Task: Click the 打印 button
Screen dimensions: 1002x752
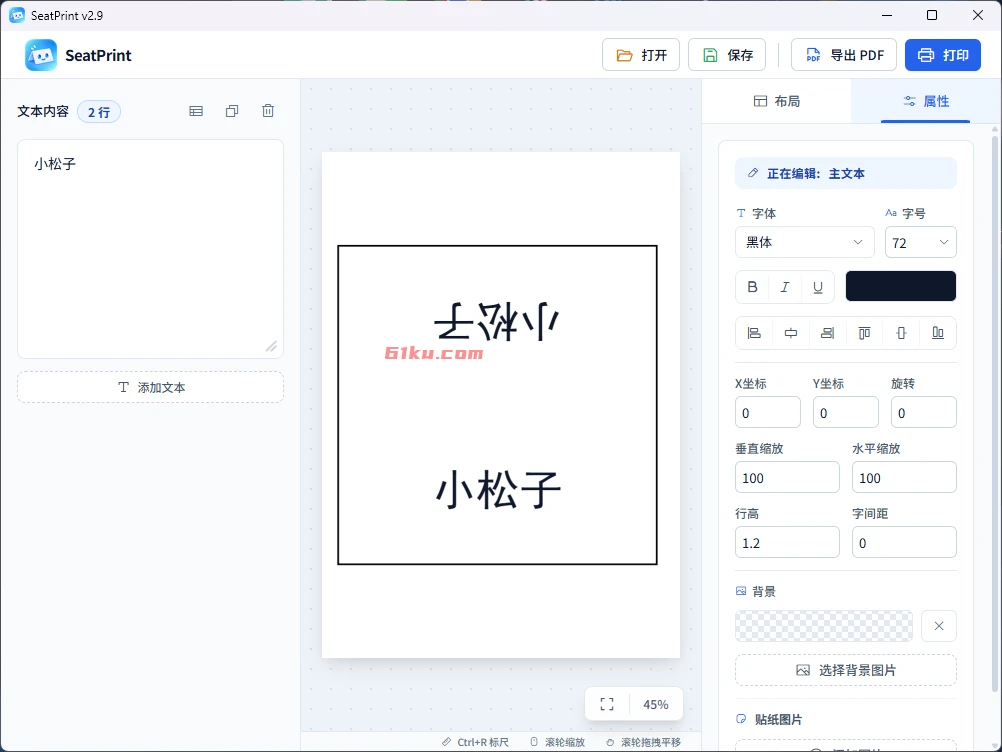Action: point(943,55)
